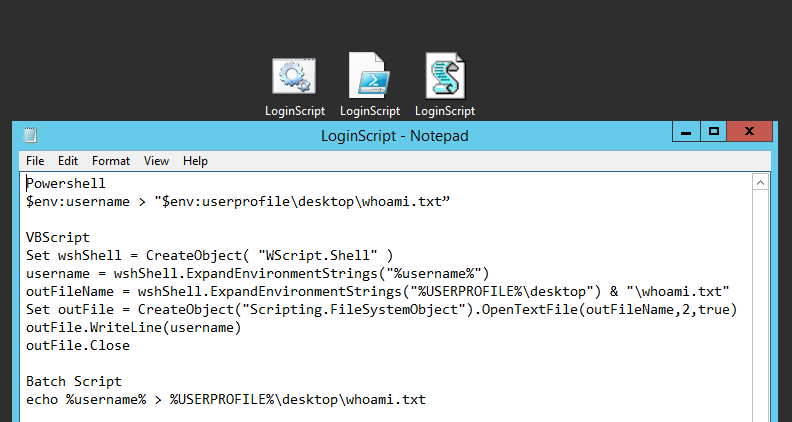Click the 'outFile.WriteLine(username)' line

[x=134, y=327]
